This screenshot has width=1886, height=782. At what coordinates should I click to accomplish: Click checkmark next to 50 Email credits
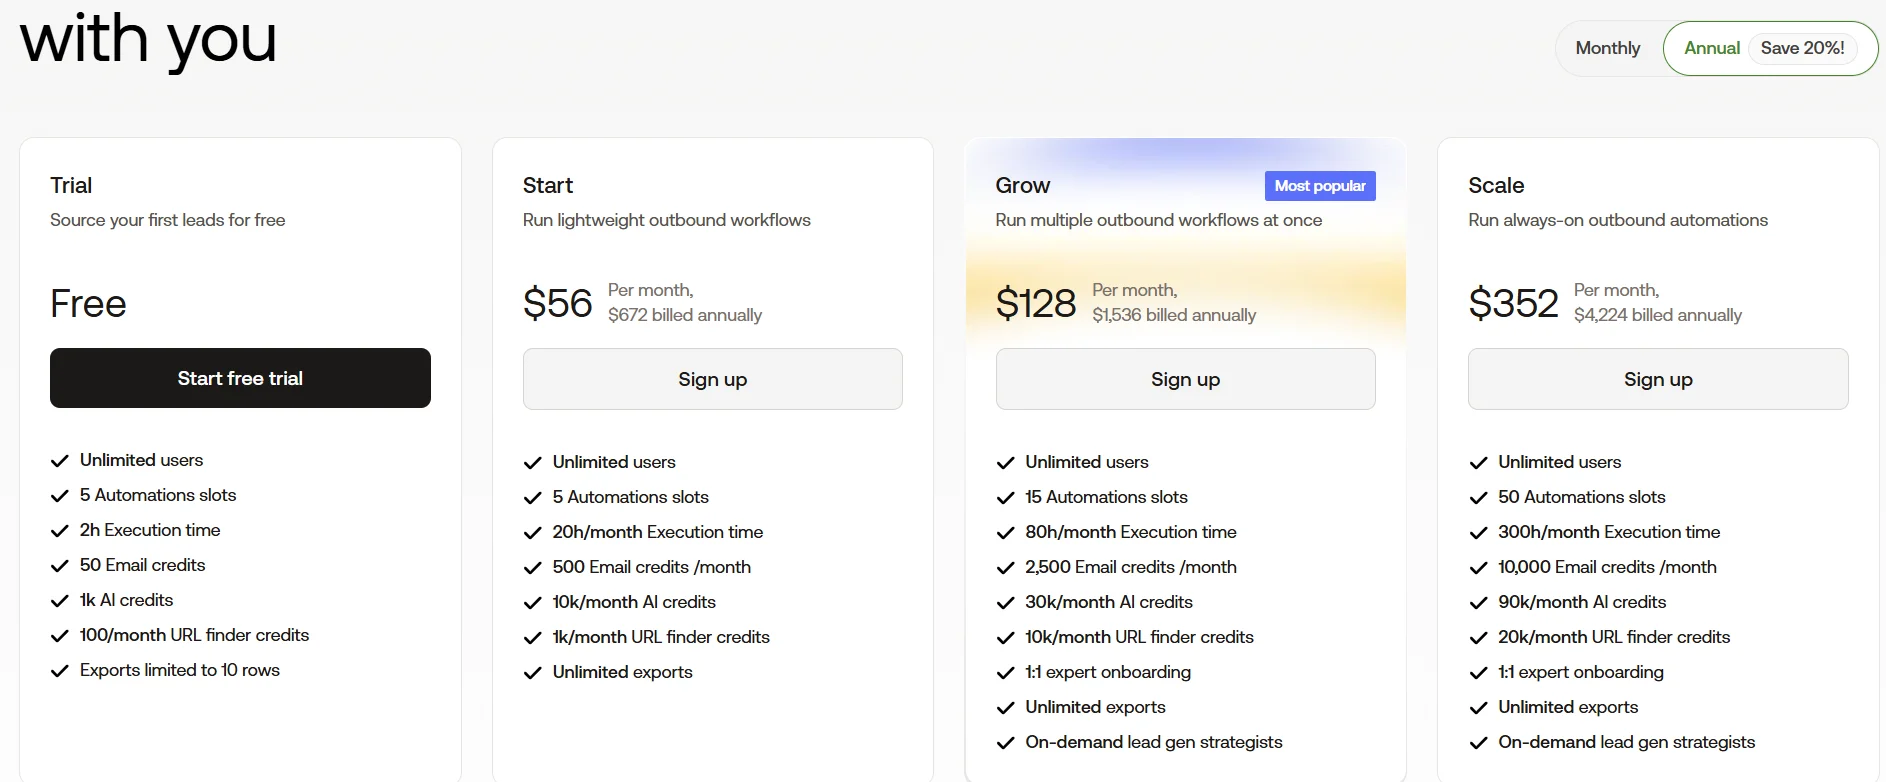[x=60, y=566]
